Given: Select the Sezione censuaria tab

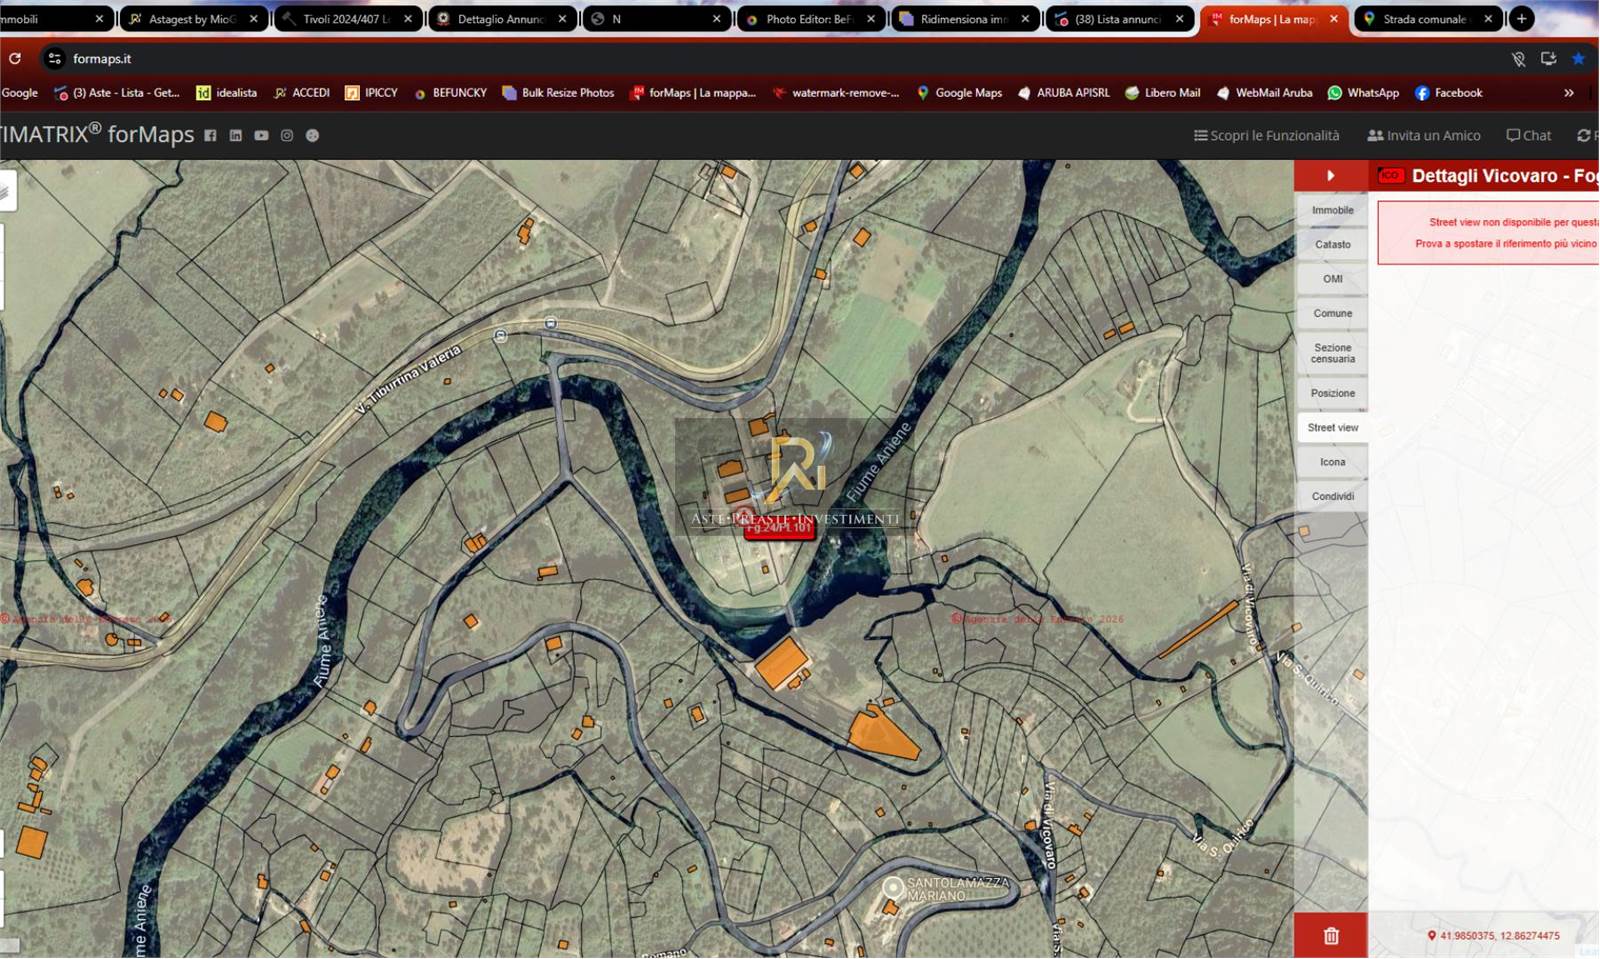Looking at the screenshot, I should coord(1332,353).
